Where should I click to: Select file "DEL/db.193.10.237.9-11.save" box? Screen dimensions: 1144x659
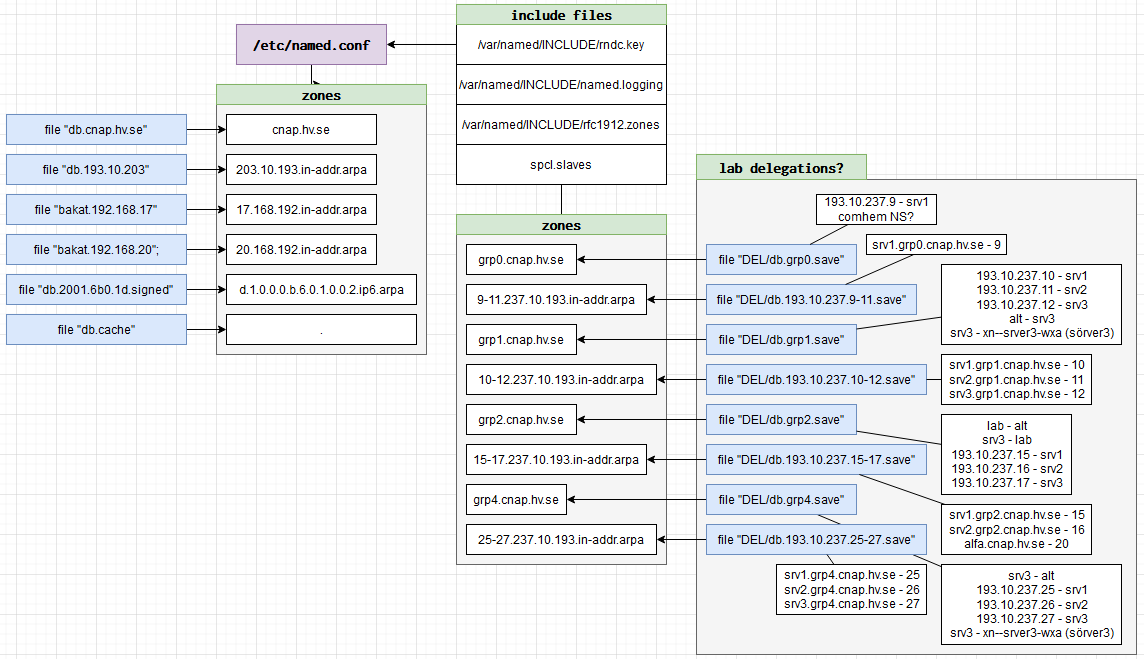click(x=811, y=299)
